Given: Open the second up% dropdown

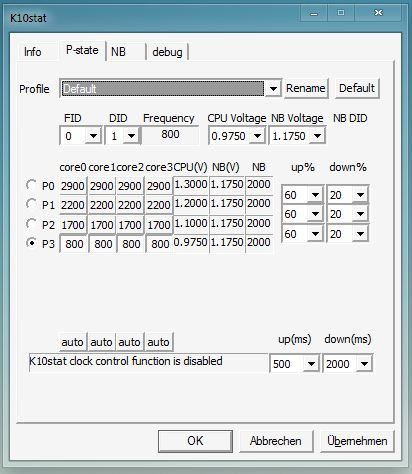Looking at the screenshot, I should click(315, 213).
